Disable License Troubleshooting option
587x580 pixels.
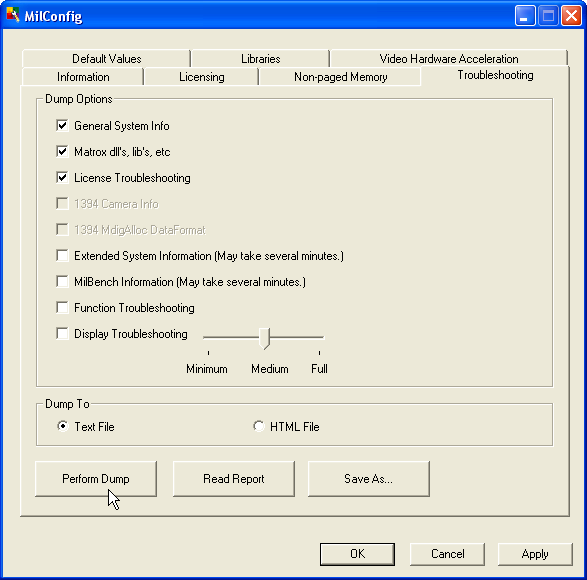tap(62, 177)
